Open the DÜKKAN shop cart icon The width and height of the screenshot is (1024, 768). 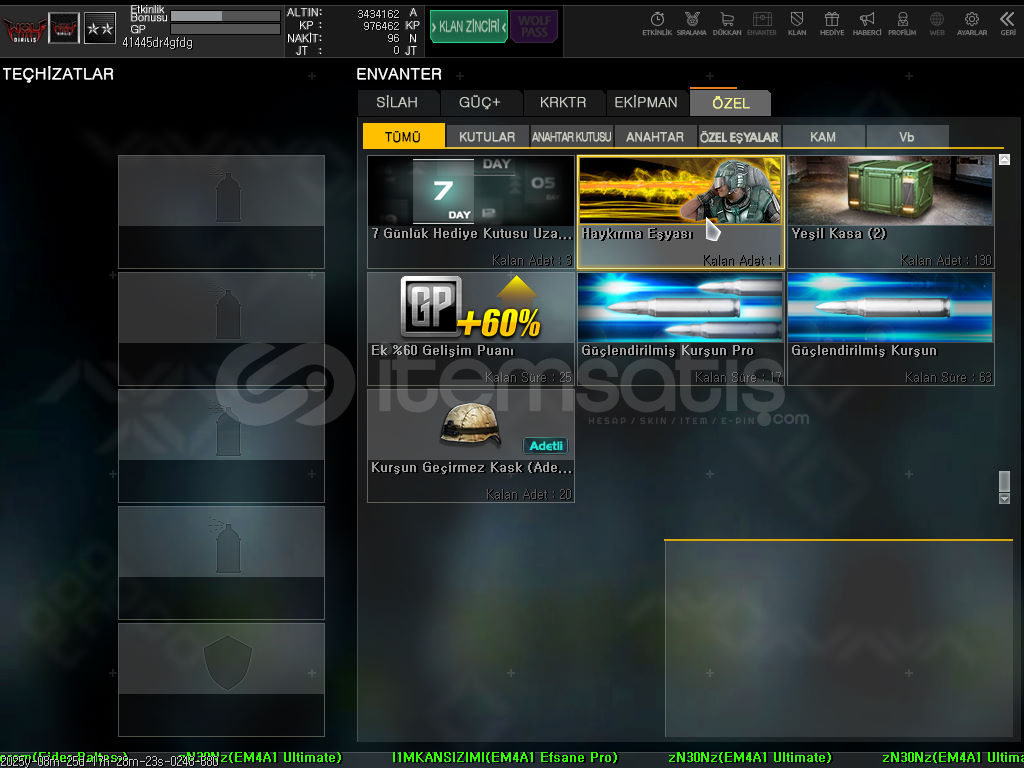(x=727, y=24)
